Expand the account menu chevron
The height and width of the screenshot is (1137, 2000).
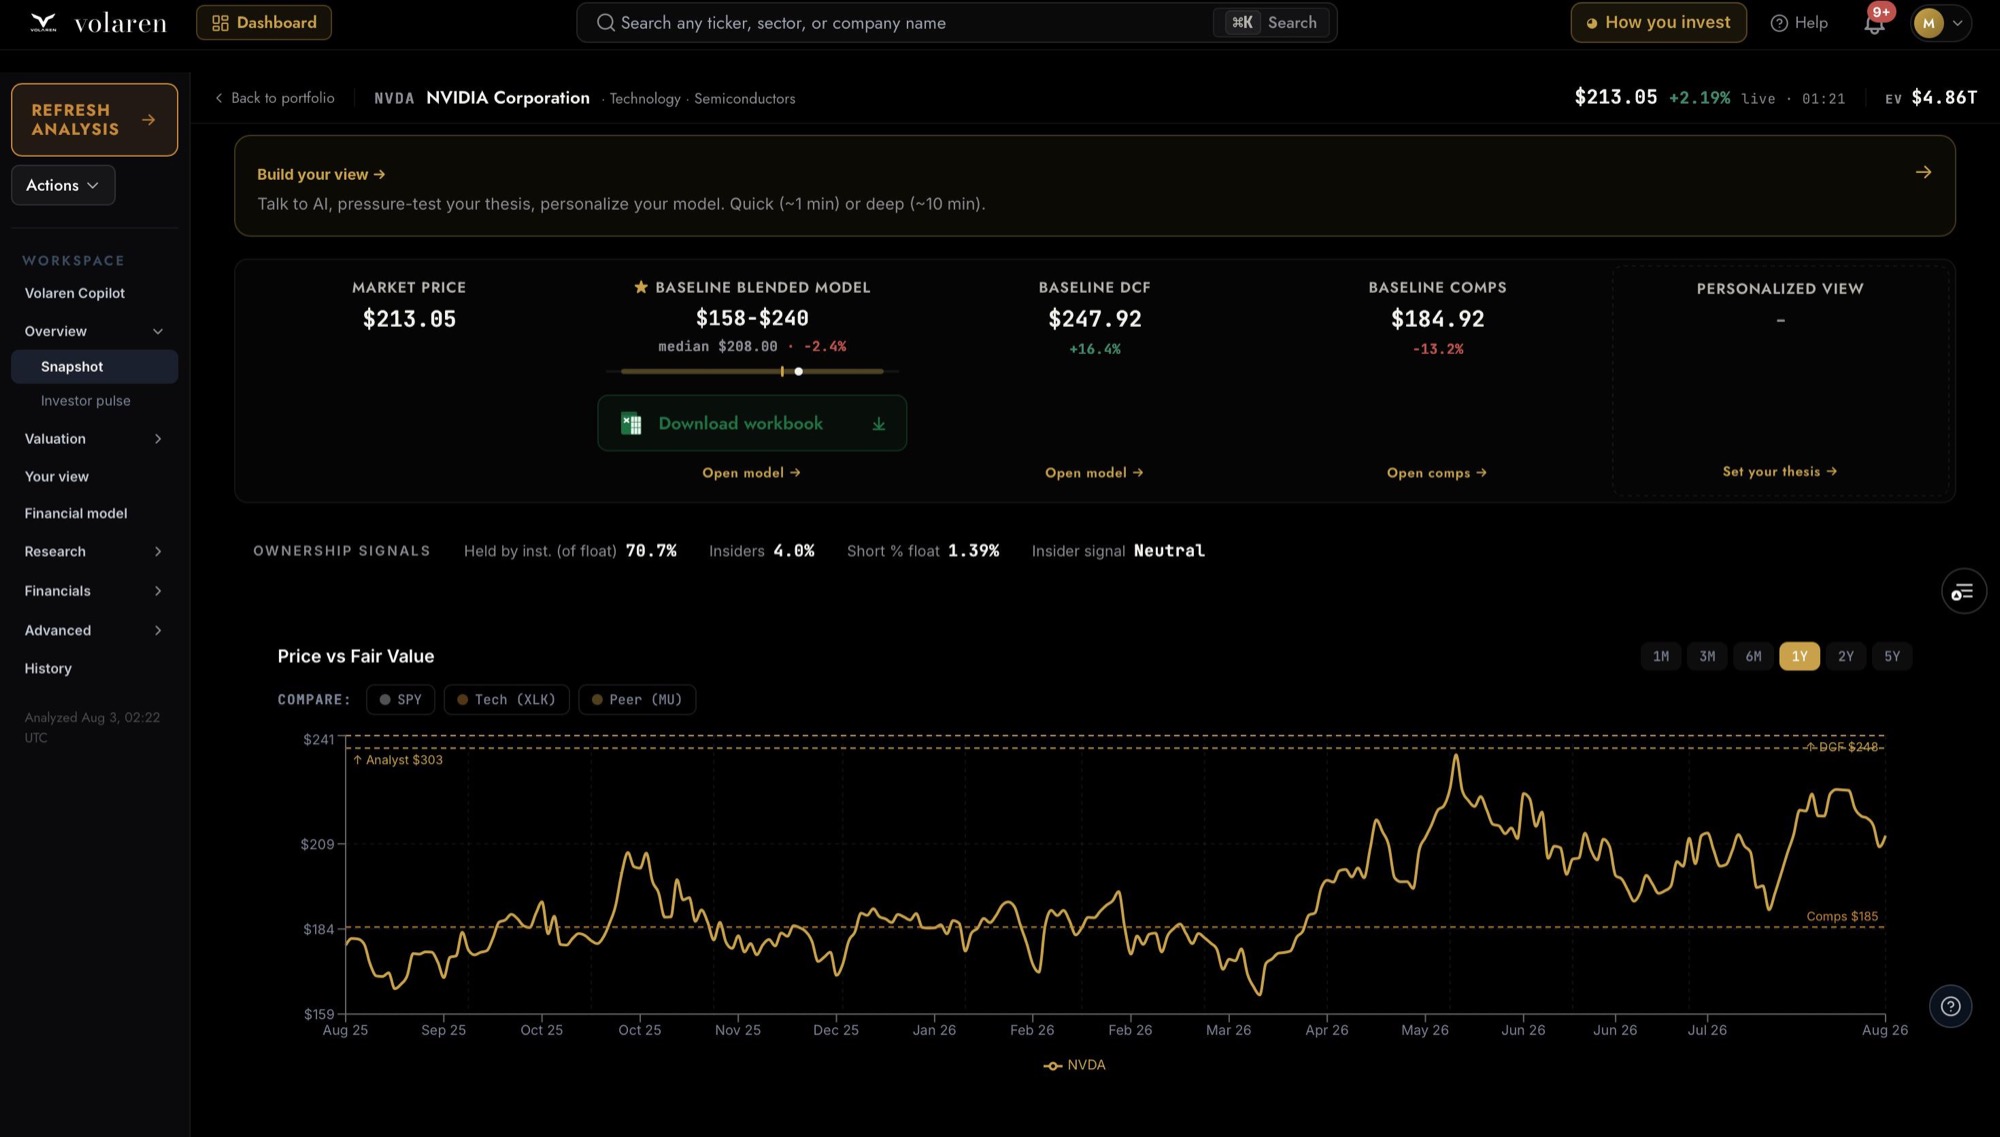(x=1958, y=23)
